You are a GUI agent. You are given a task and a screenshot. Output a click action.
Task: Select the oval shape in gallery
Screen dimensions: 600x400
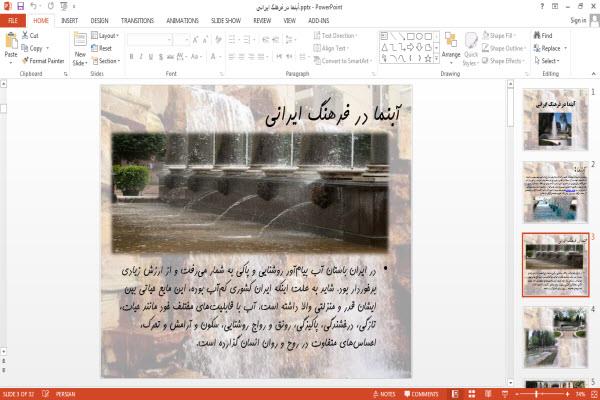point(419,36)
